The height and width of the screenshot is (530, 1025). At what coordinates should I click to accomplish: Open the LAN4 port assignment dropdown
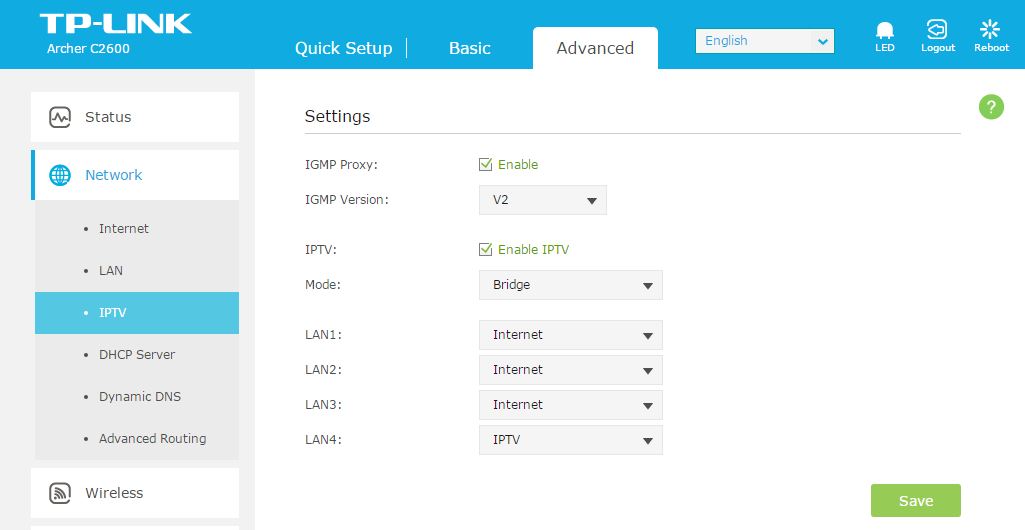coord(570,440)
